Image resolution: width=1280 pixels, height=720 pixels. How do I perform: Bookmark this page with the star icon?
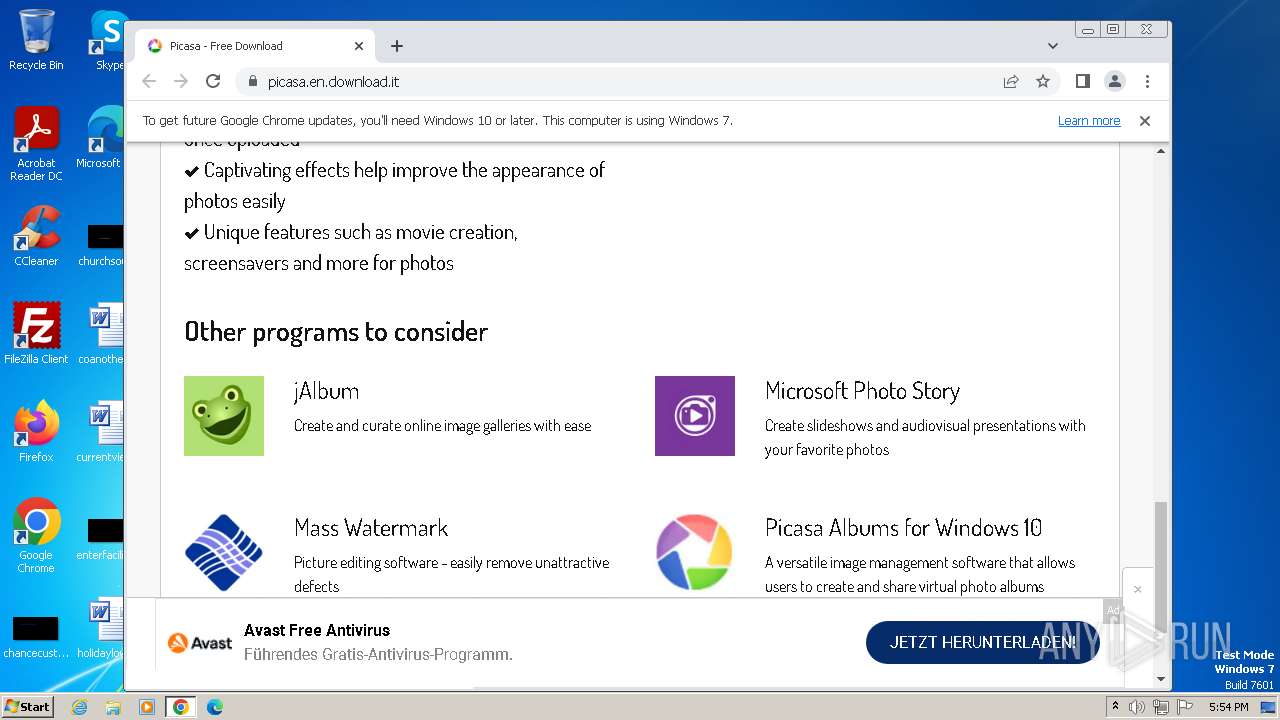coord(1043,81)
